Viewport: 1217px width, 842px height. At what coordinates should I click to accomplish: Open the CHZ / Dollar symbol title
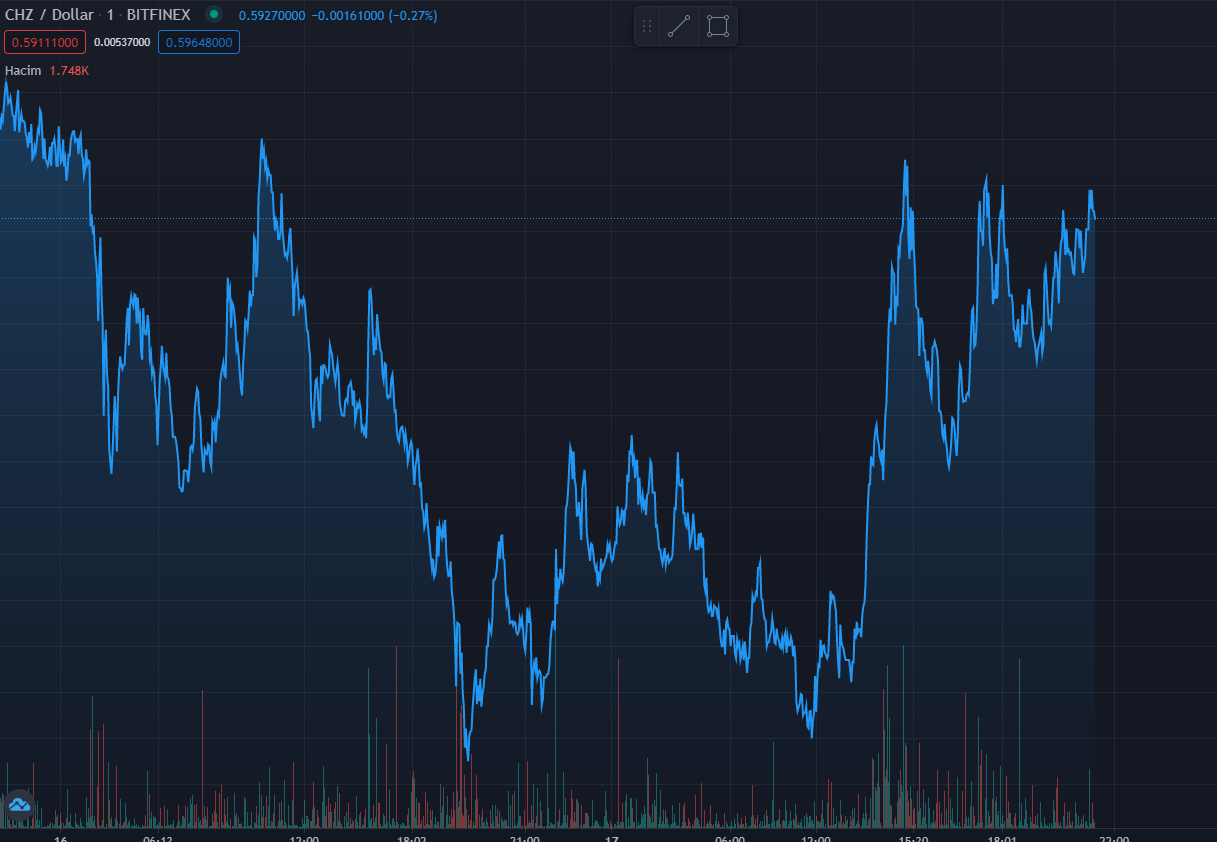[x=50, y=15]
